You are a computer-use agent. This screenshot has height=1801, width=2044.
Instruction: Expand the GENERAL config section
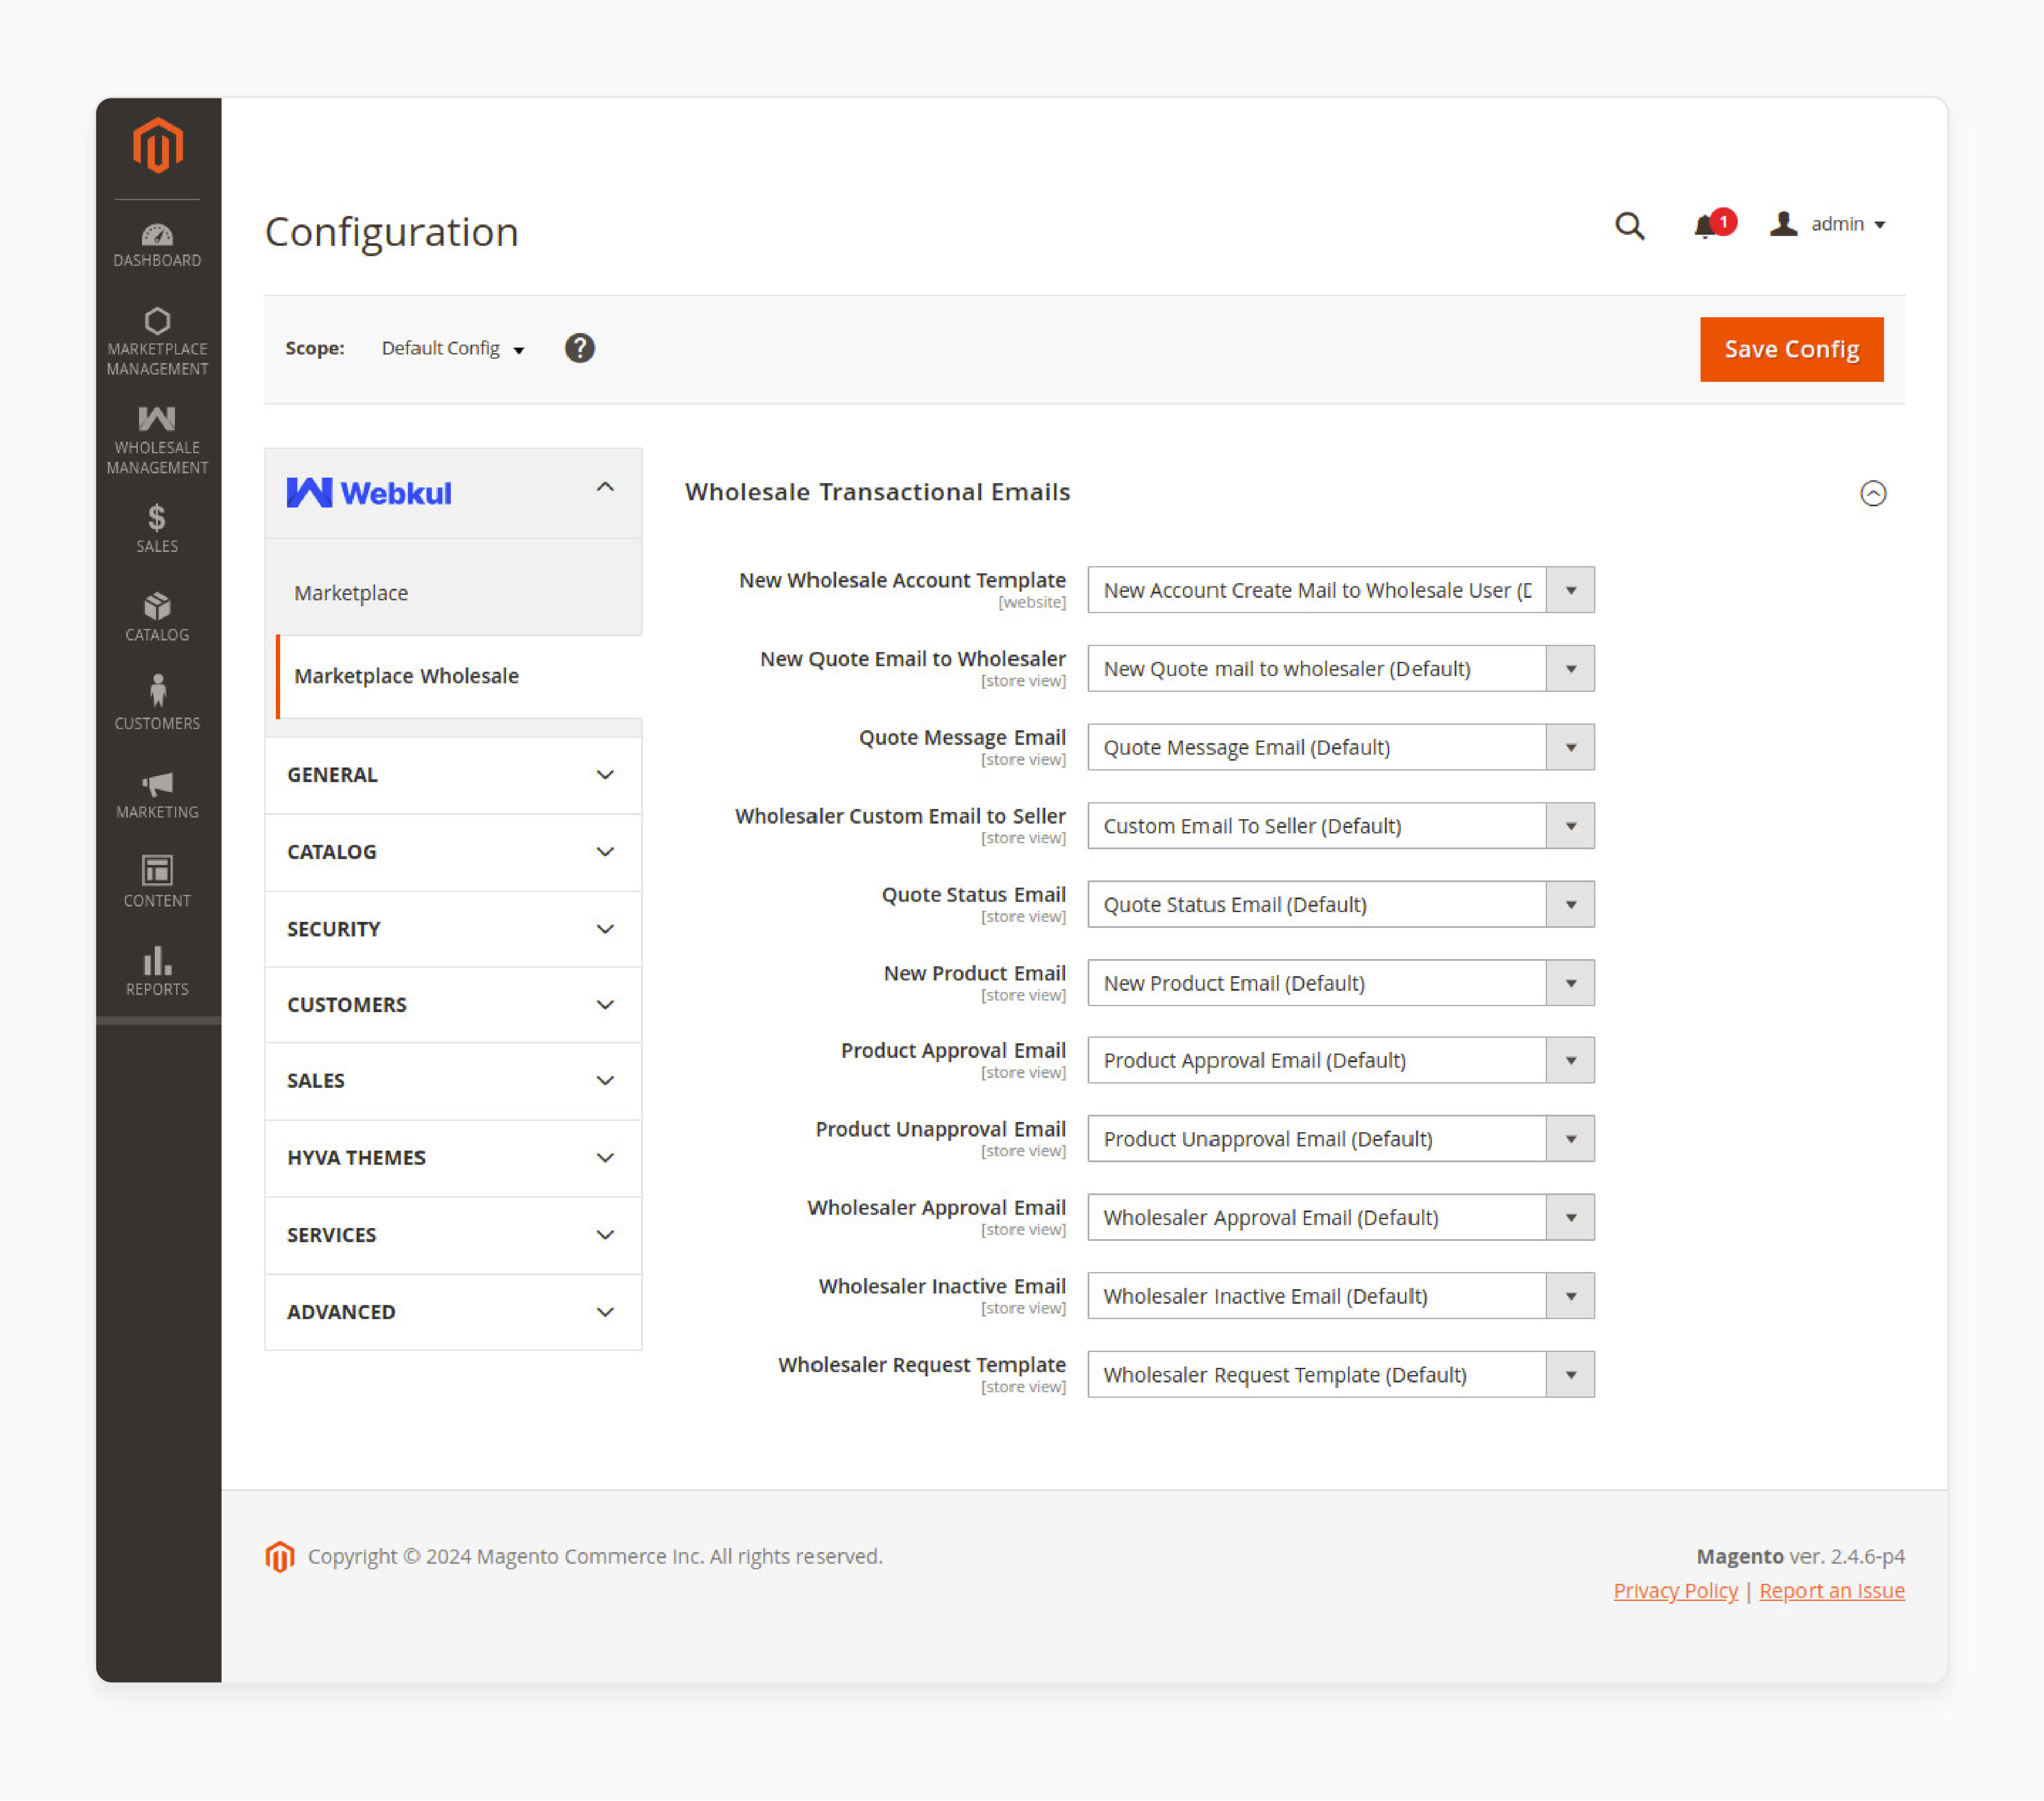tap(453, 775)
